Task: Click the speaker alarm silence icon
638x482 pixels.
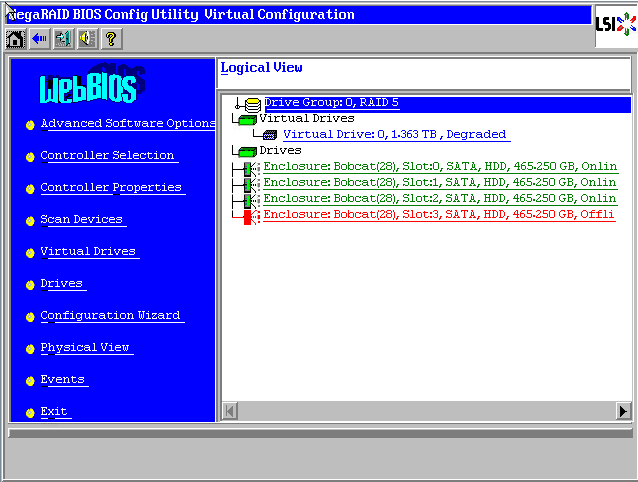Action: click(x=87, y=39)
